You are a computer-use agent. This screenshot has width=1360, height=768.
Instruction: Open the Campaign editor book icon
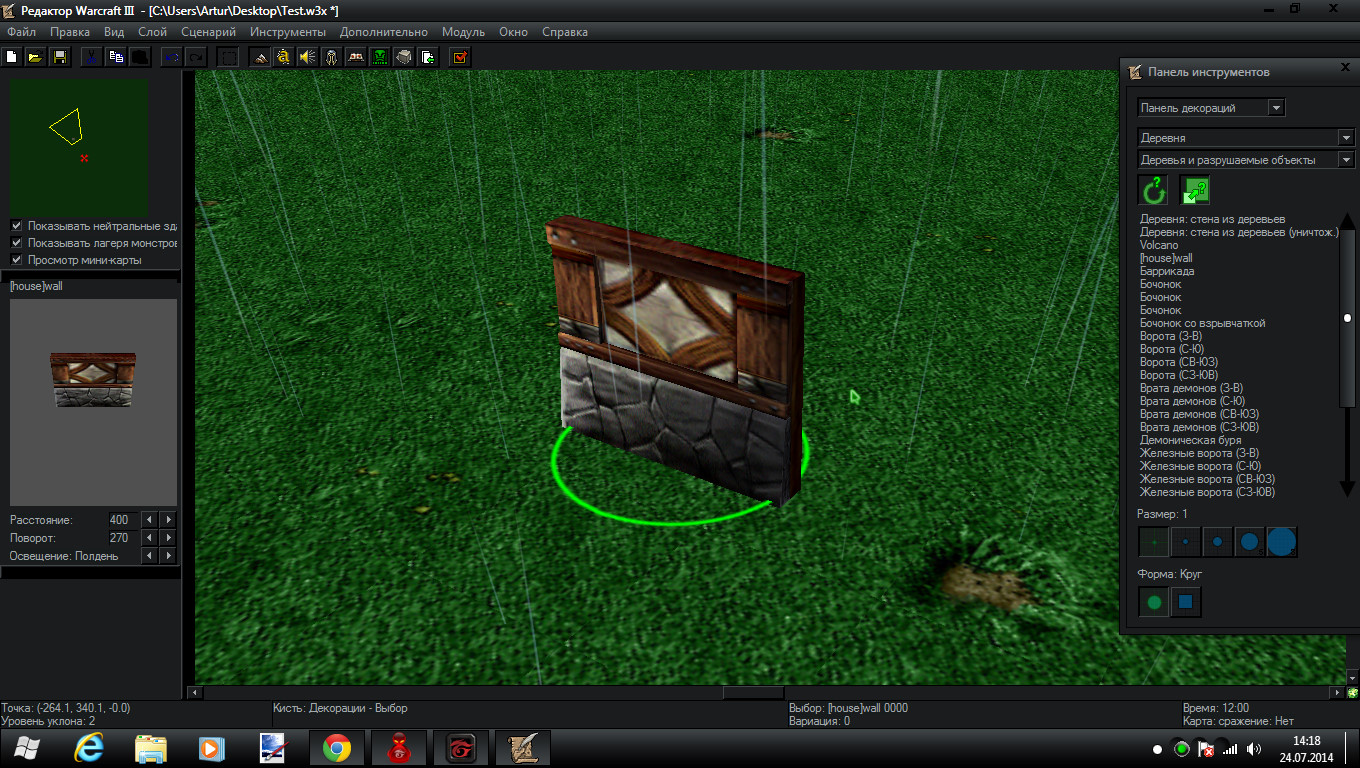[x=356, y=57]
